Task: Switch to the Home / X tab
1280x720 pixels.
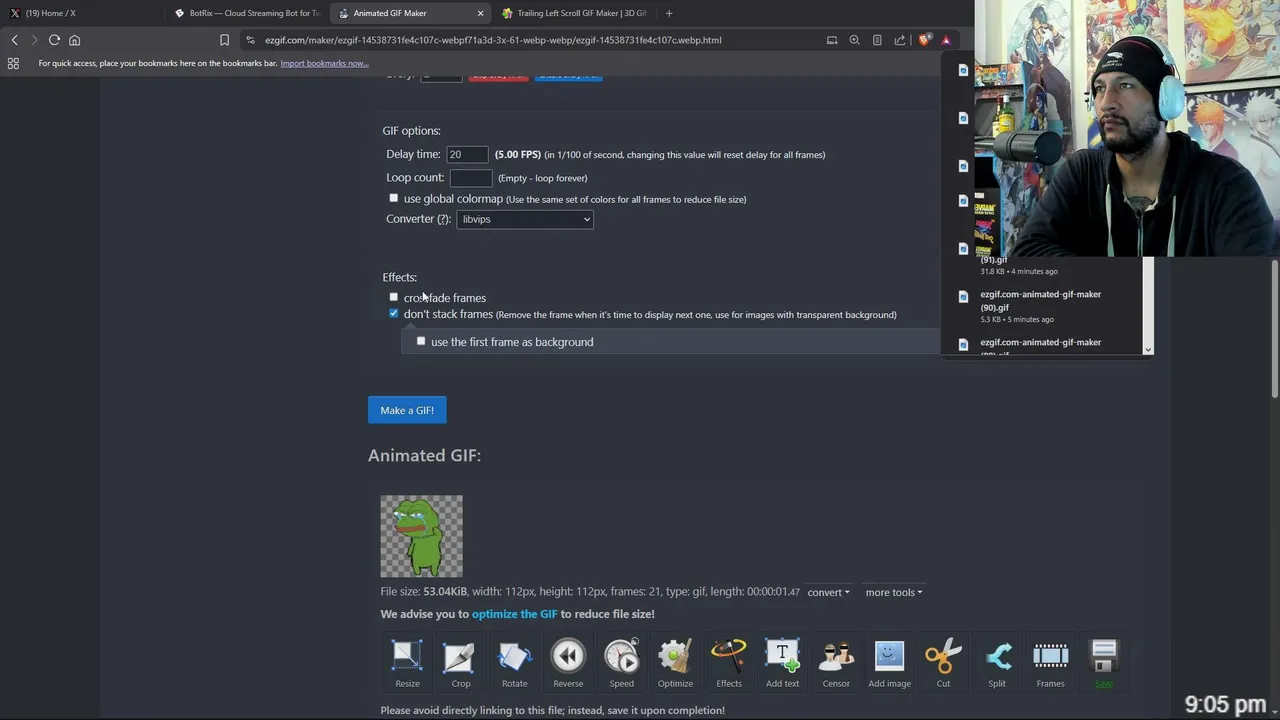Action: (x=80, y=13)
